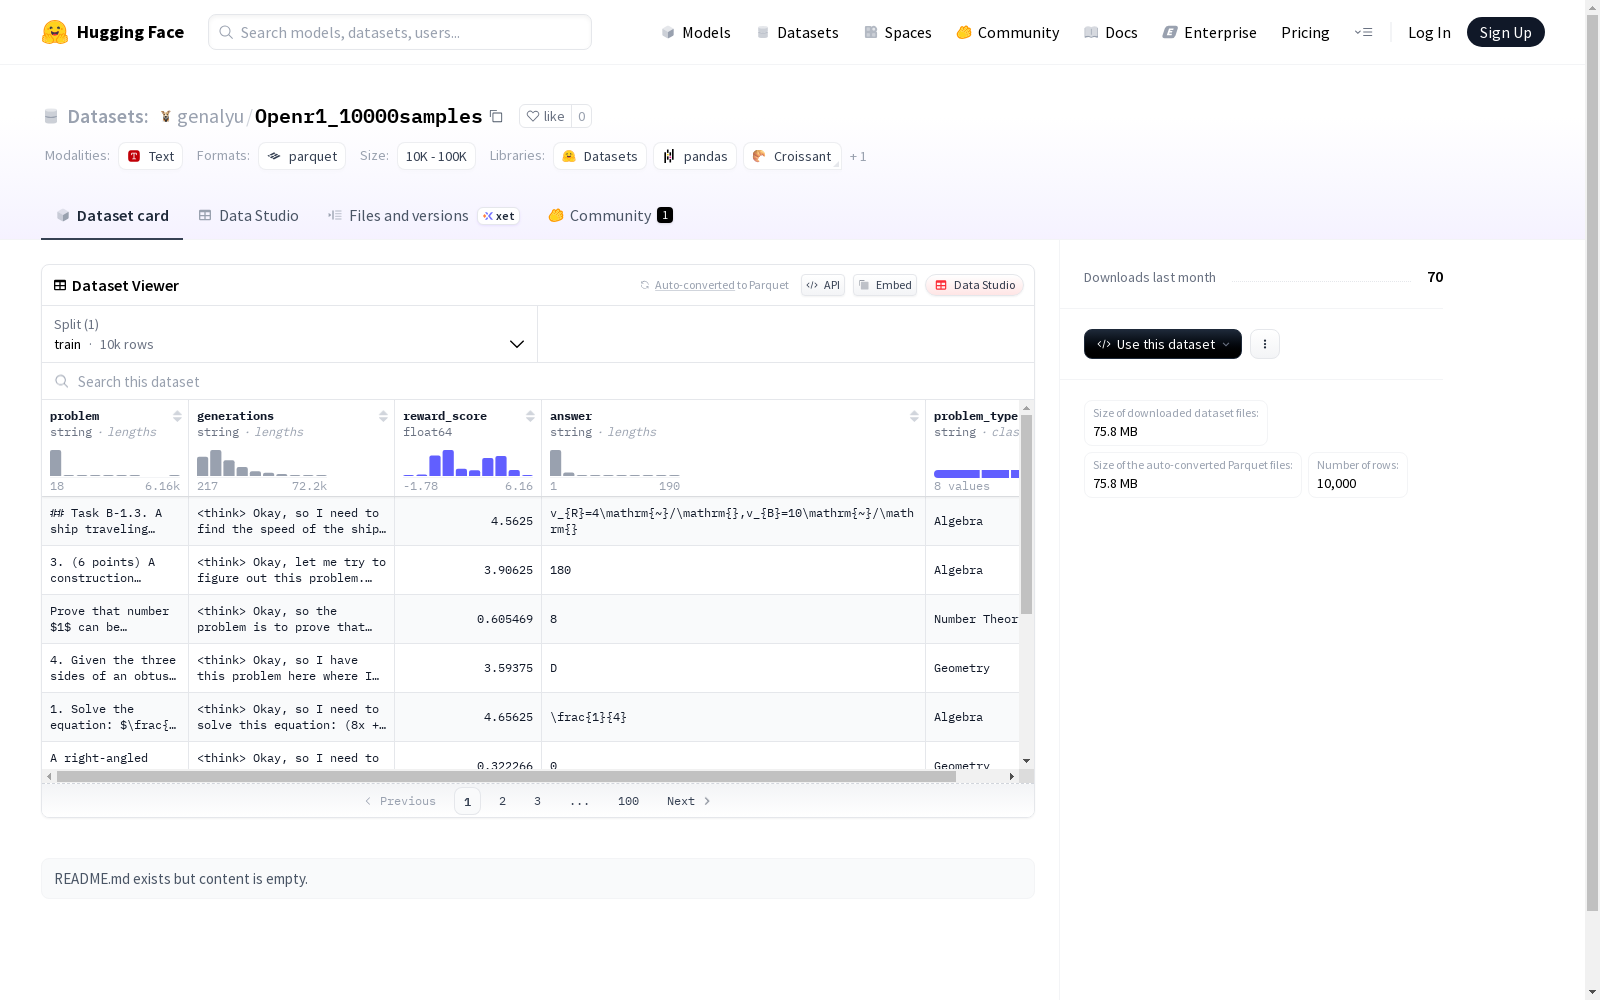Click the '## Task B-1.3.' problem cell
This screenshot has height=1000, width=1600.
(x=115, y=521)
